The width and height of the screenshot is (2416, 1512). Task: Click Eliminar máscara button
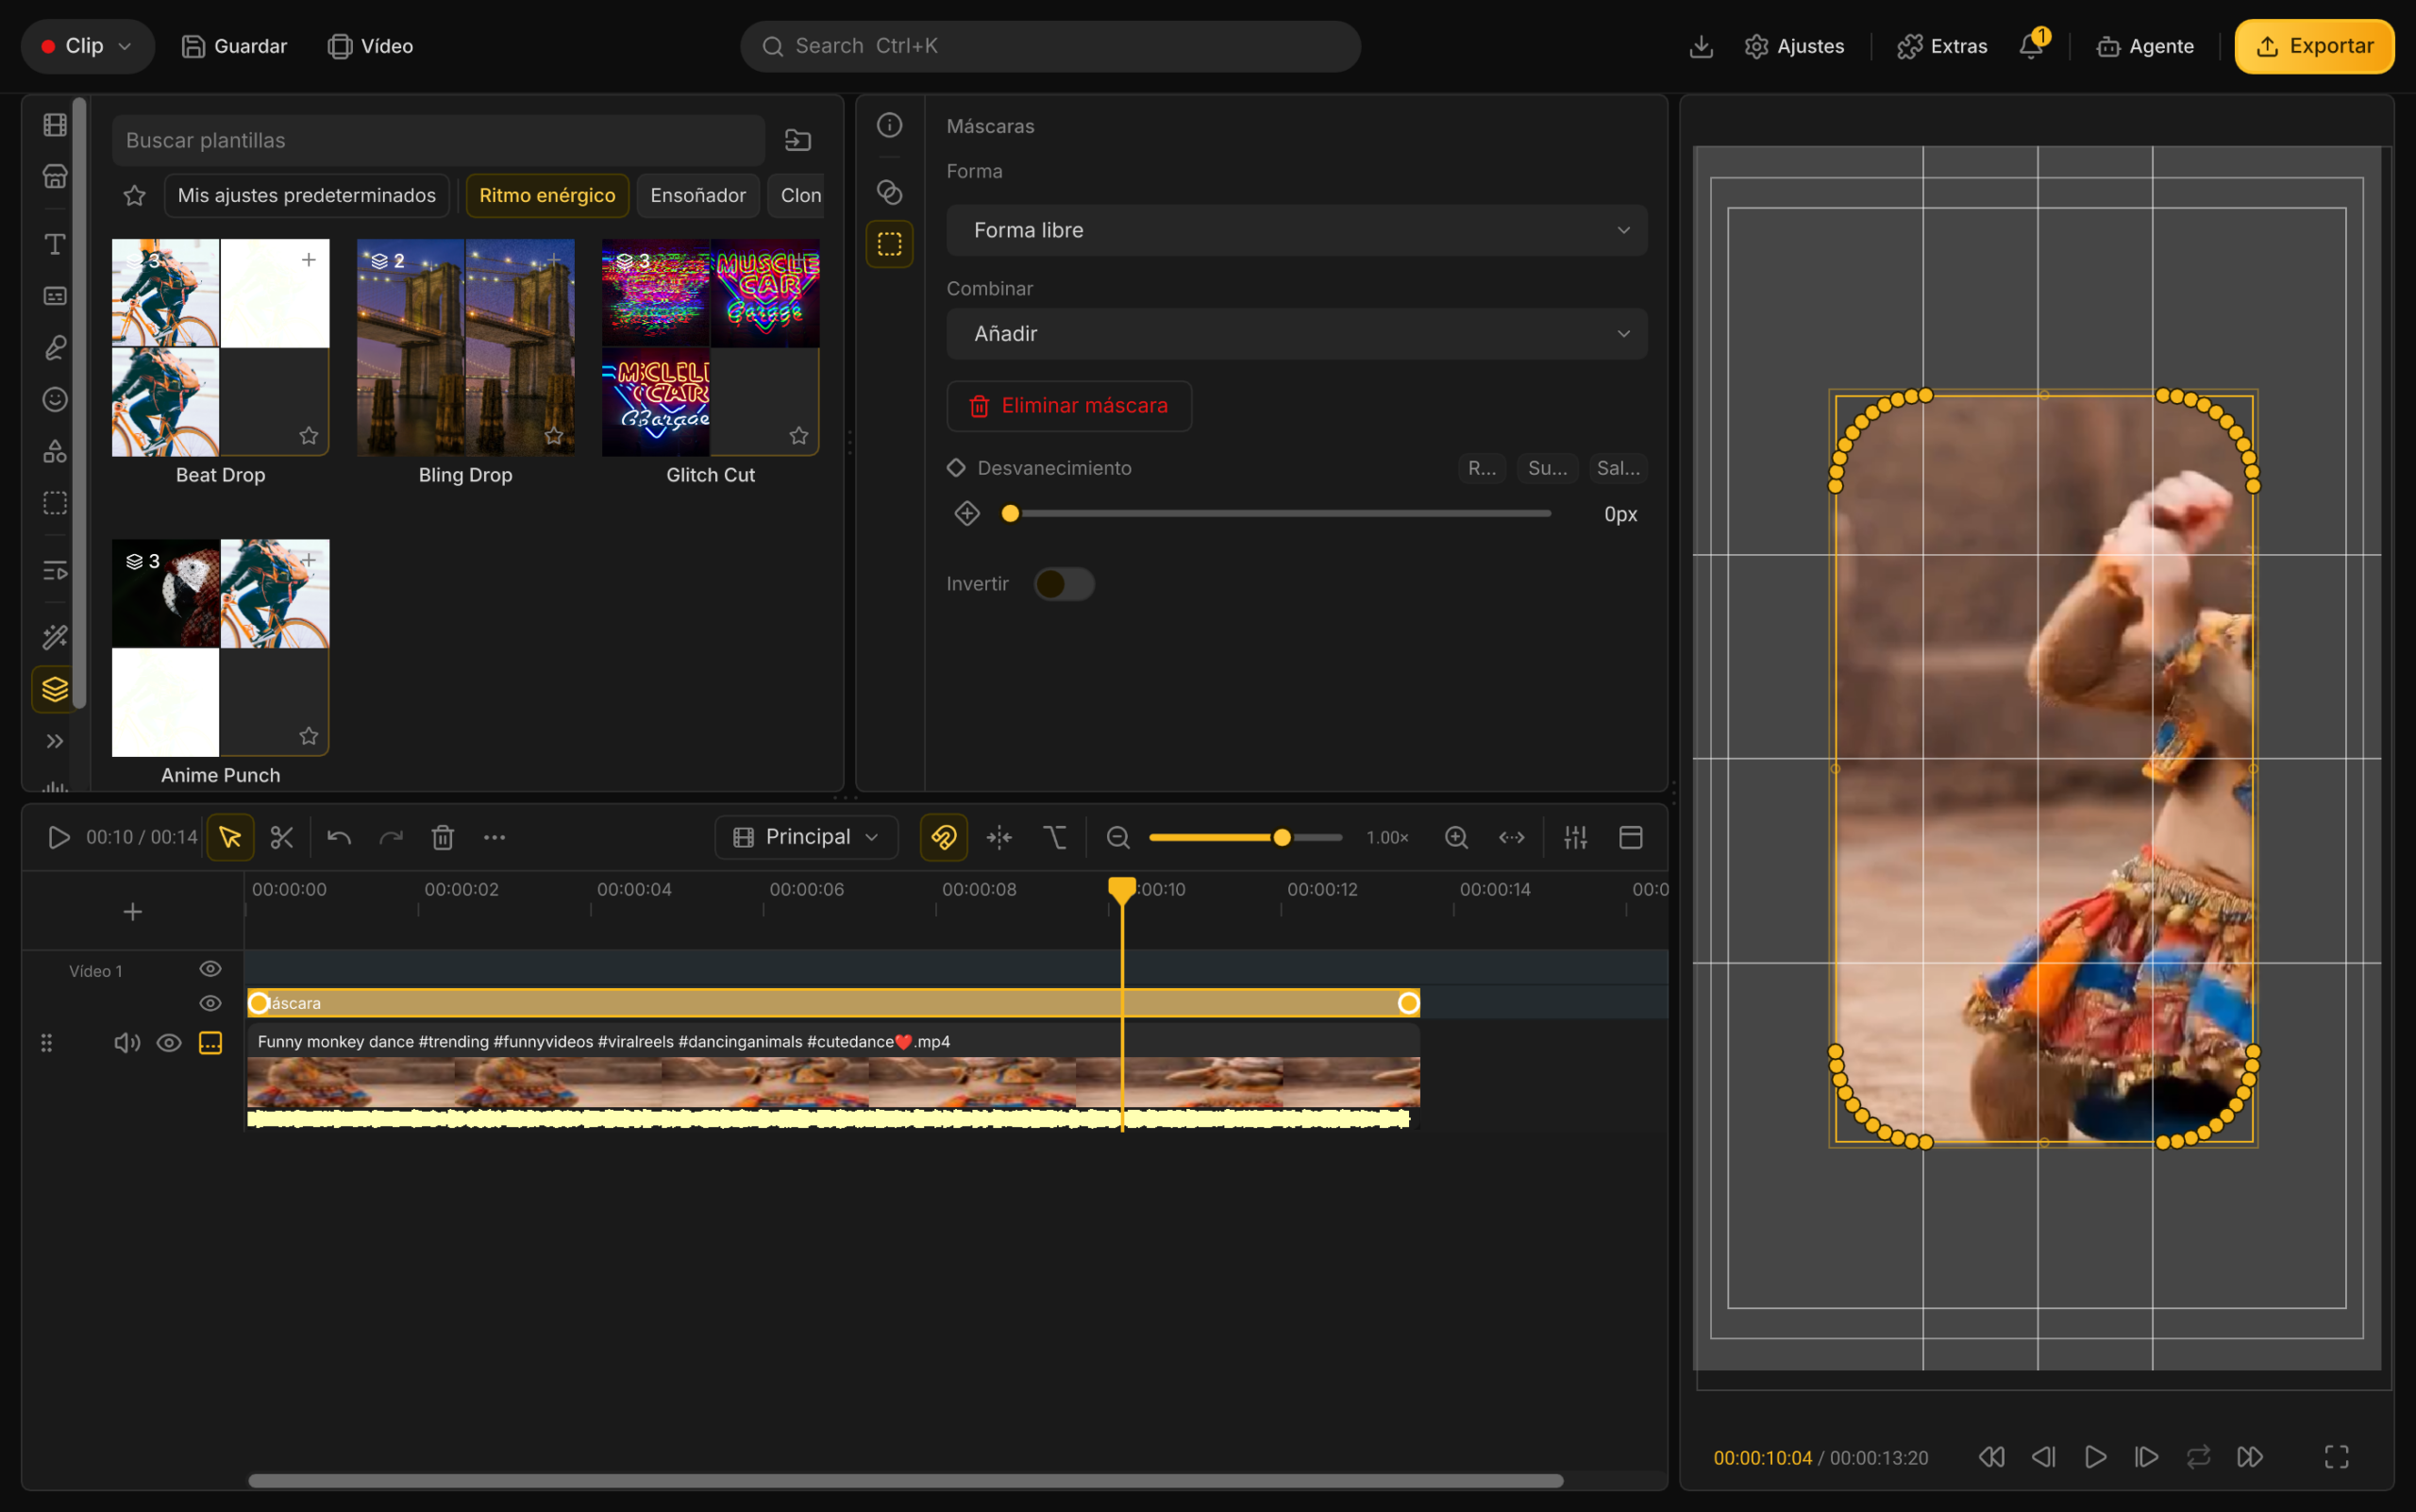1069,406
